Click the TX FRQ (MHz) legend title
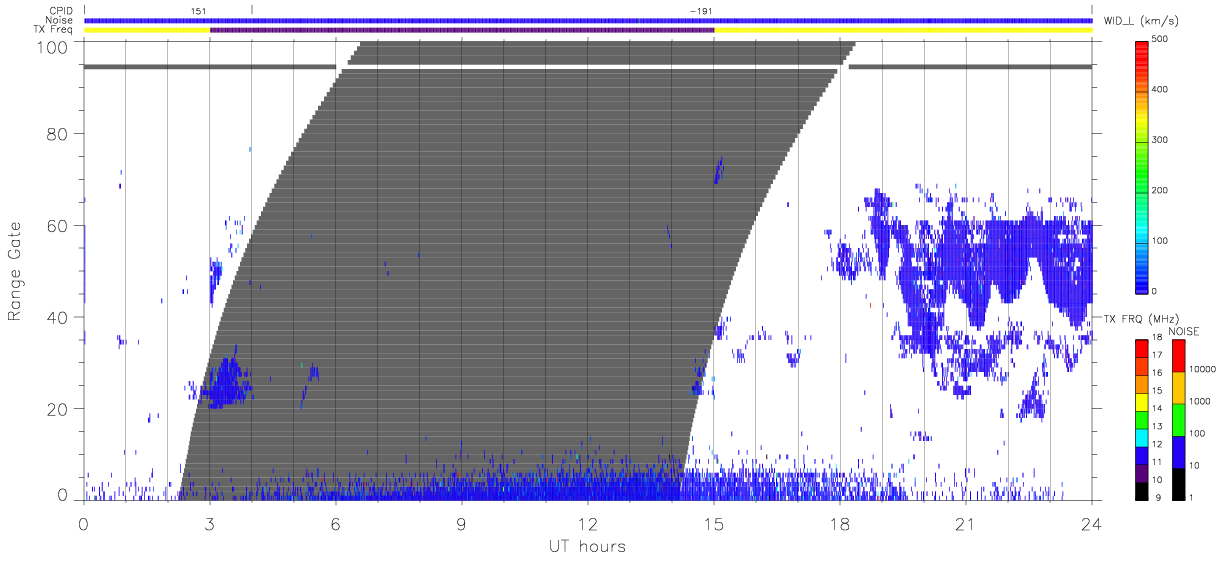 click(x=1140, y=319)
